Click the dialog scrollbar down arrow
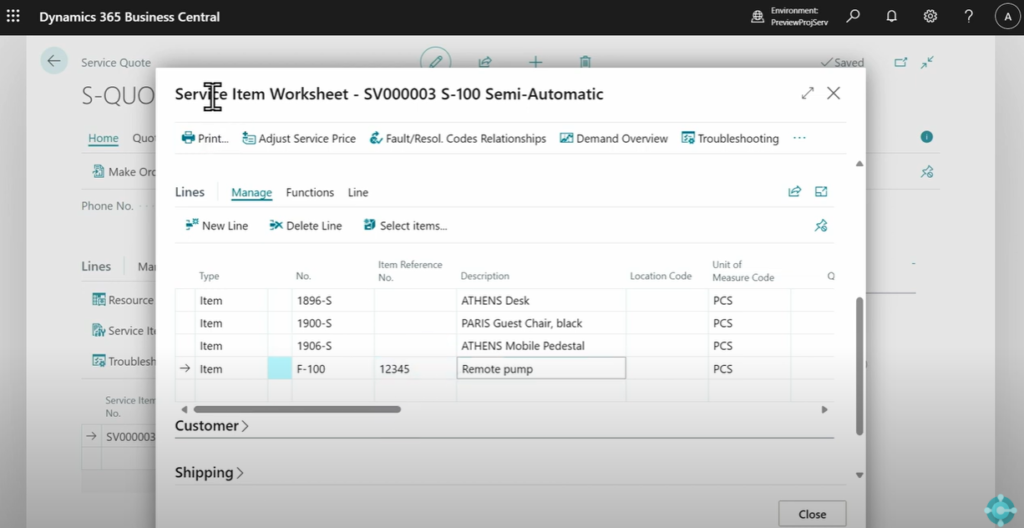Image resolution: width=1024 pixels, height=528 pixels. pos(859,475)
